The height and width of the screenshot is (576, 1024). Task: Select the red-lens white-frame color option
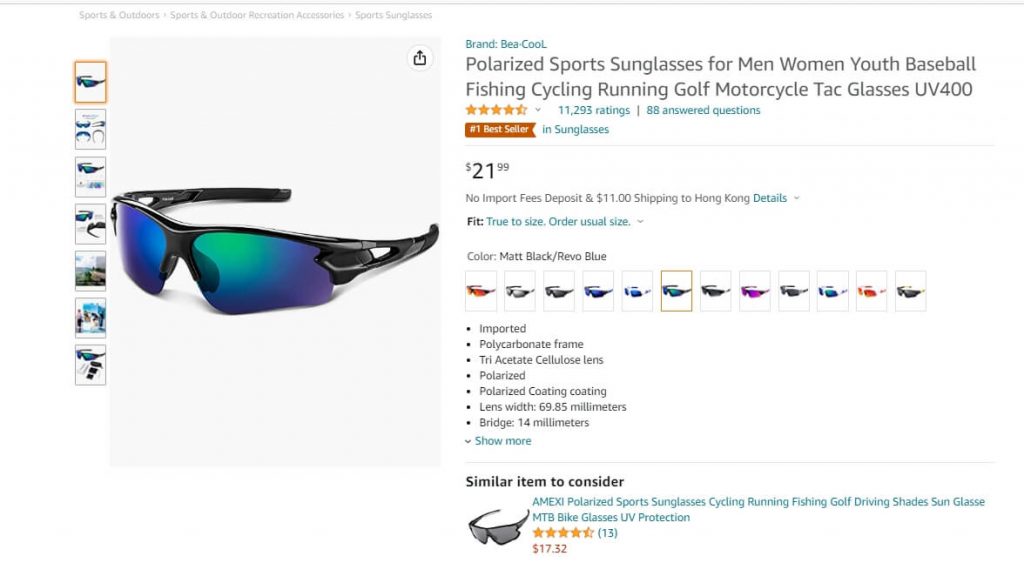[x=872, y=291]
